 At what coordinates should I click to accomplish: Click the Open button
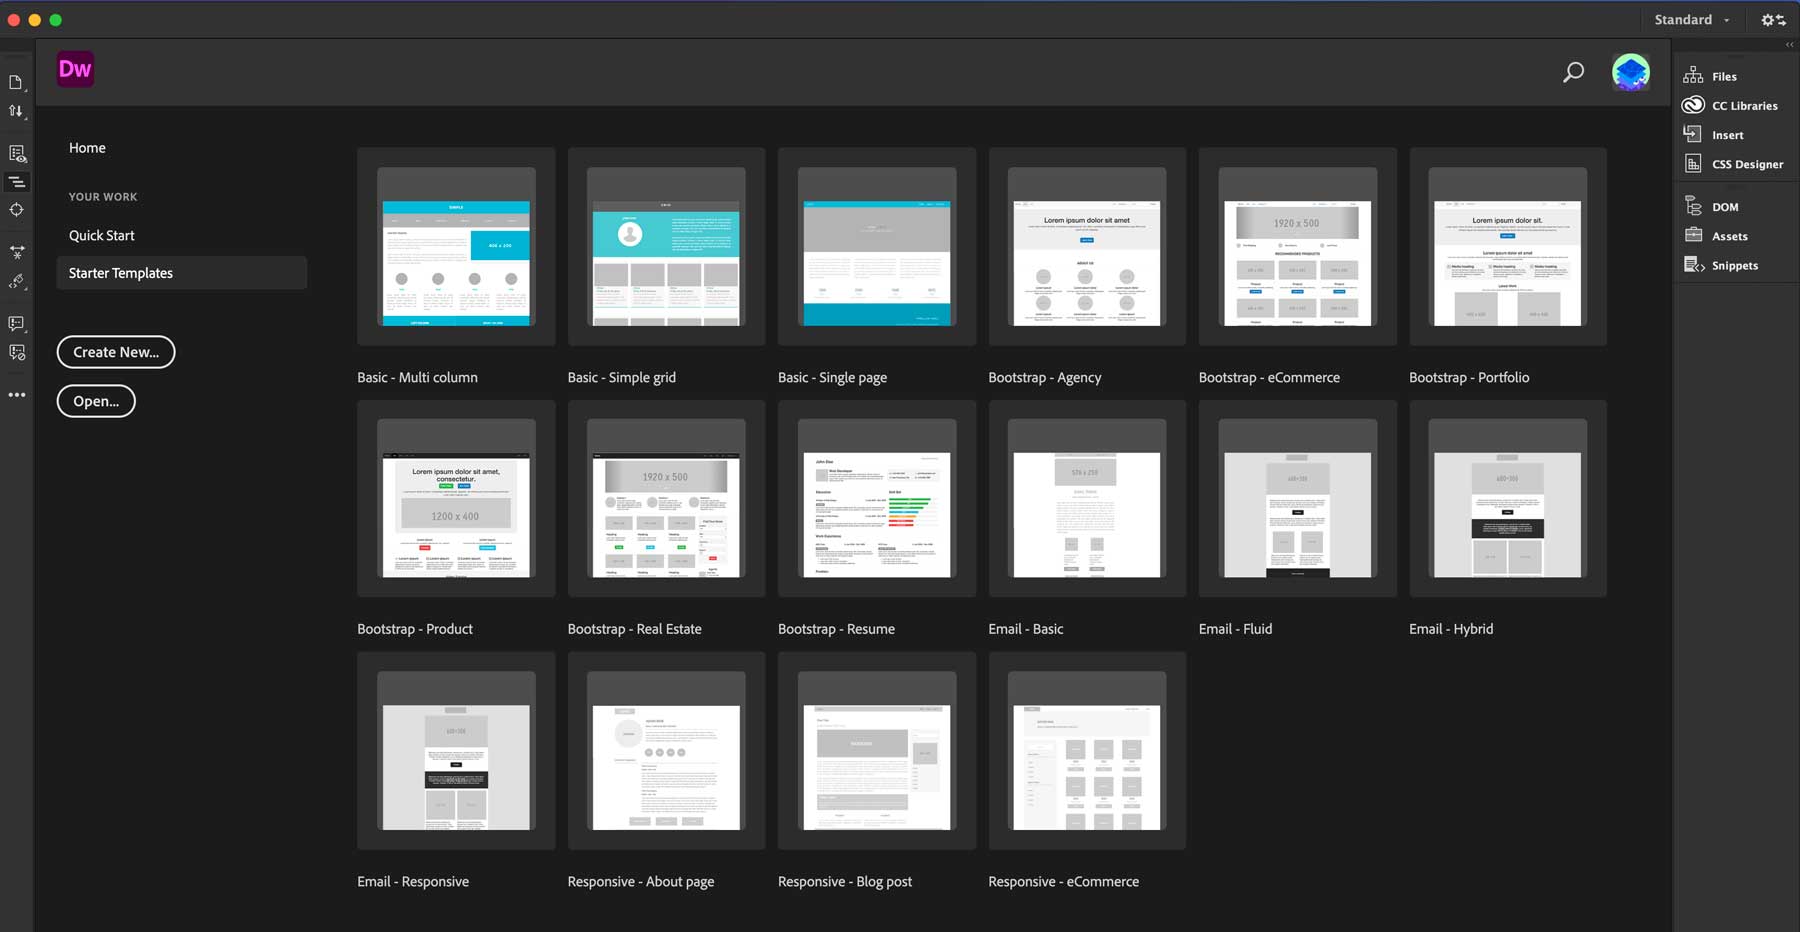pyautogui.click(x=96, y=401)
